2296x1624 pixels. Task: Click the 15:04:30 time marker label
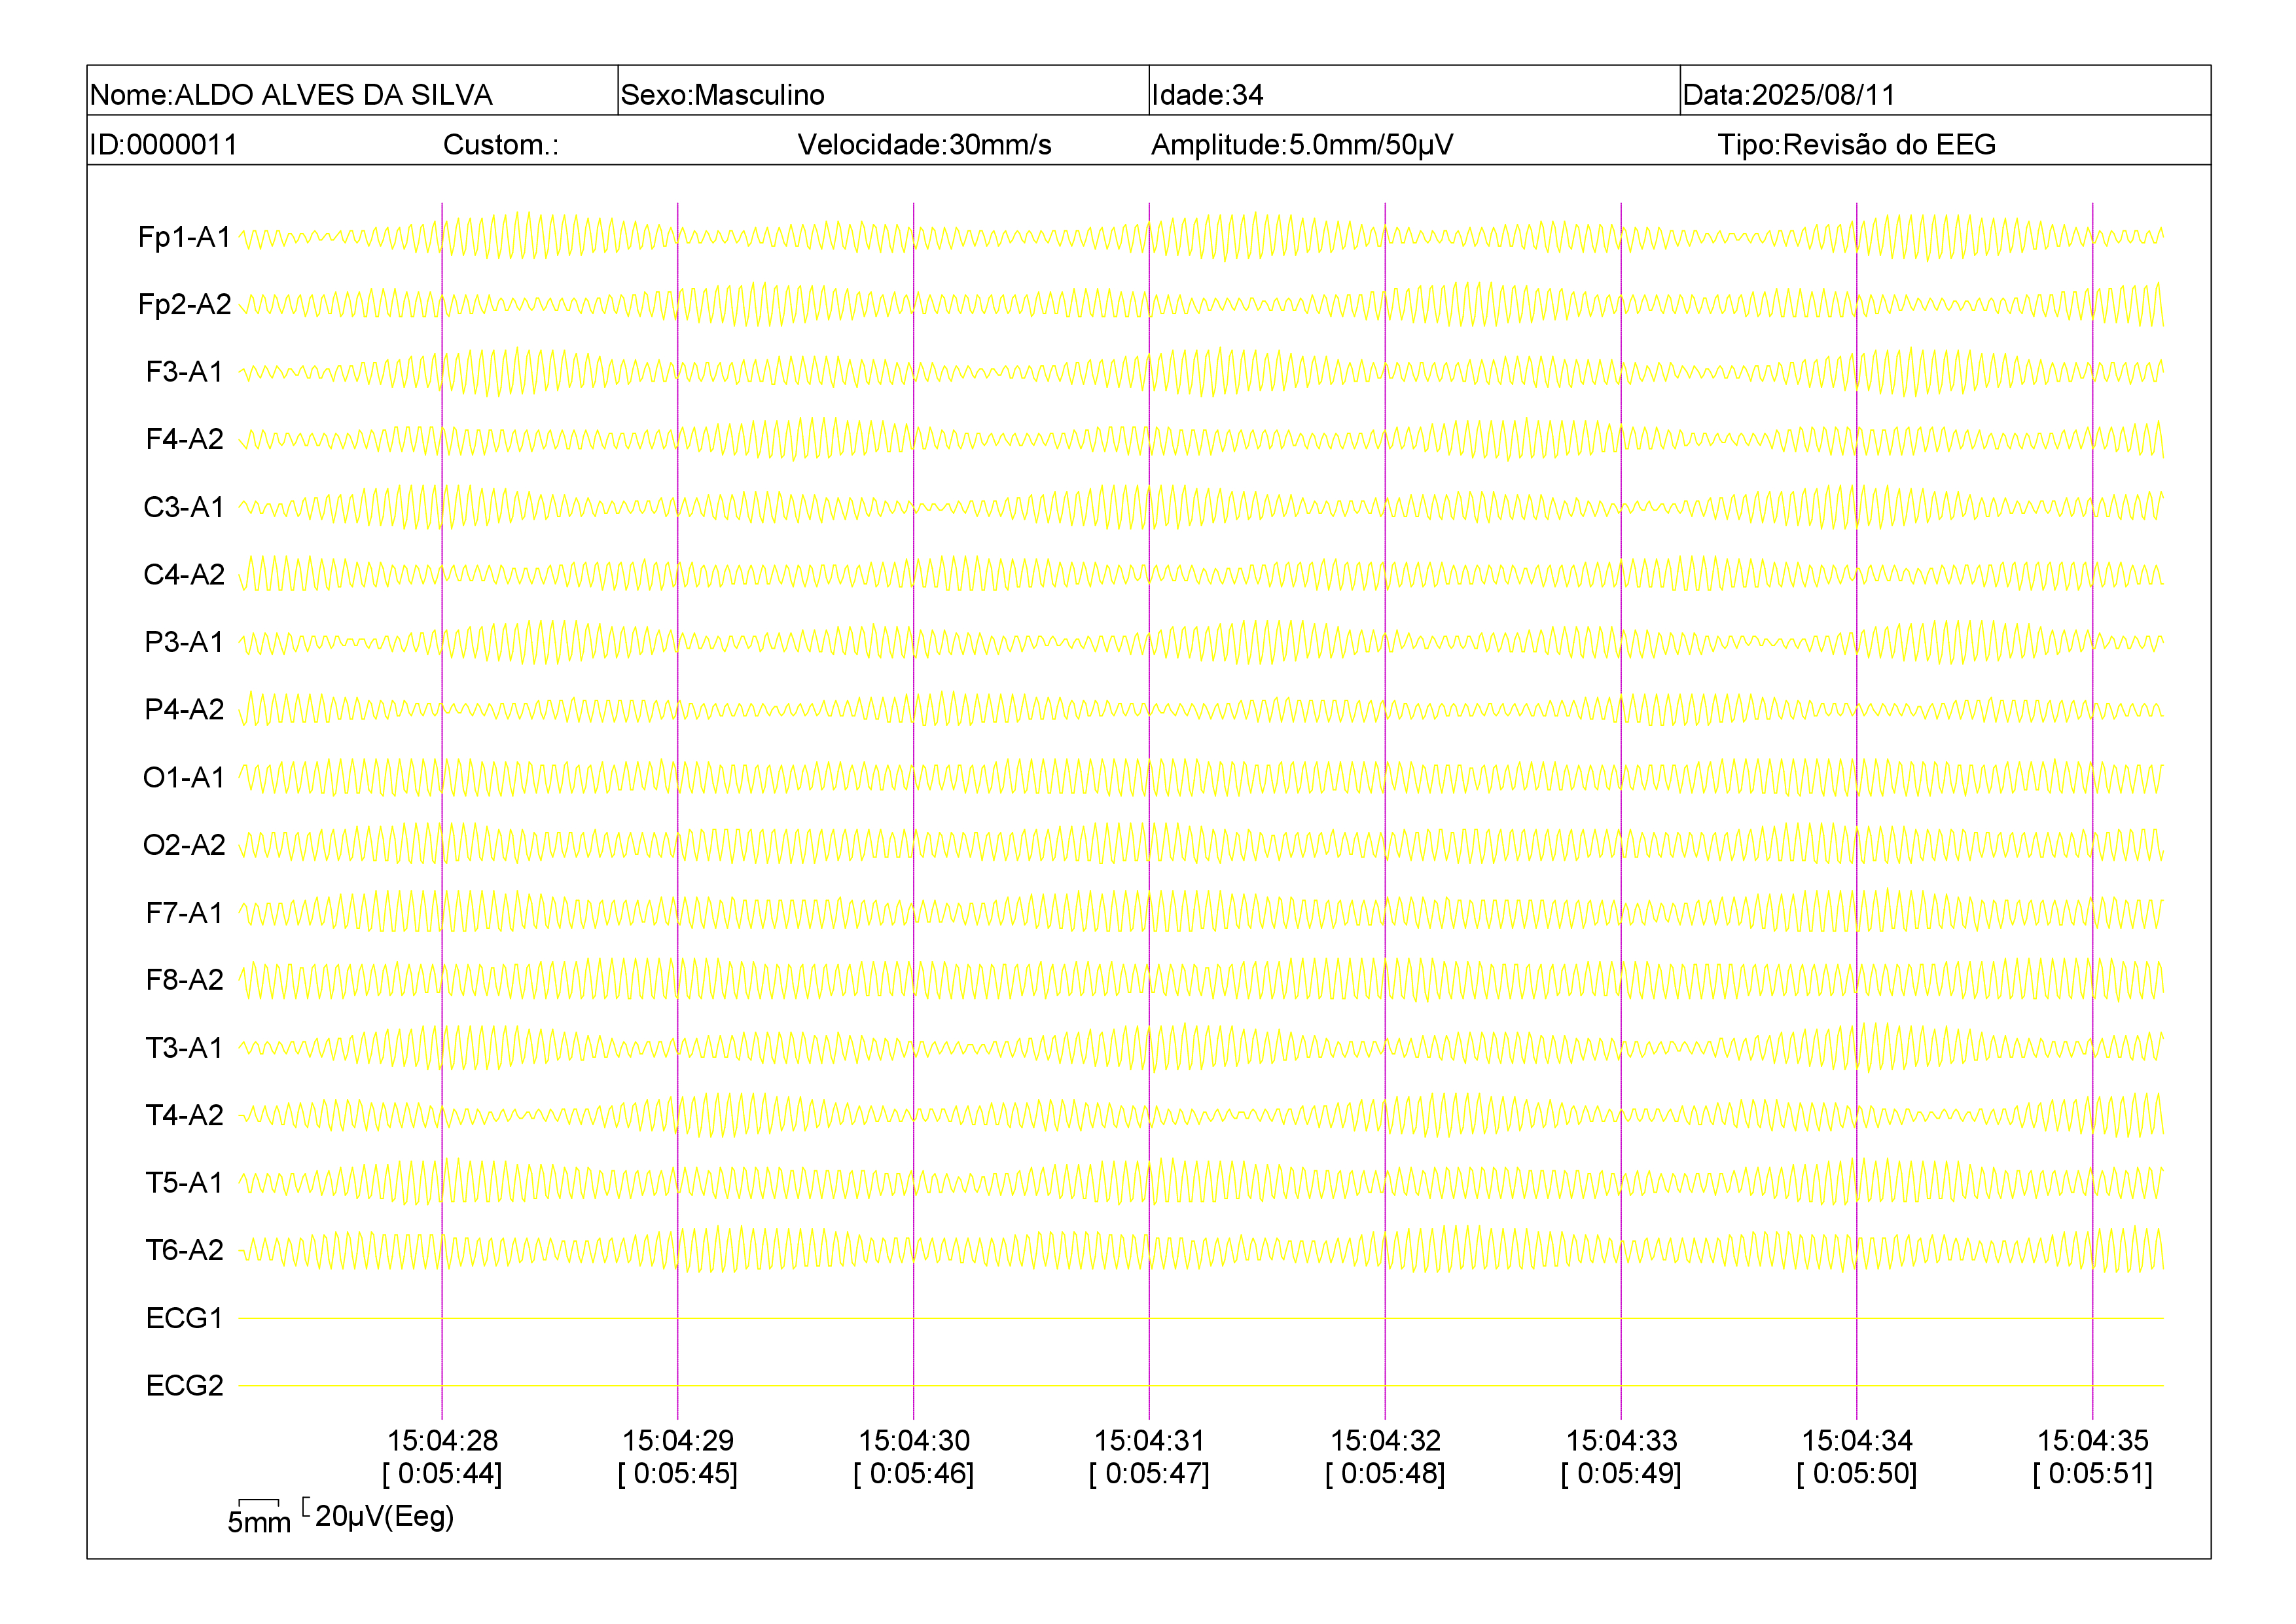(914, 1440)
